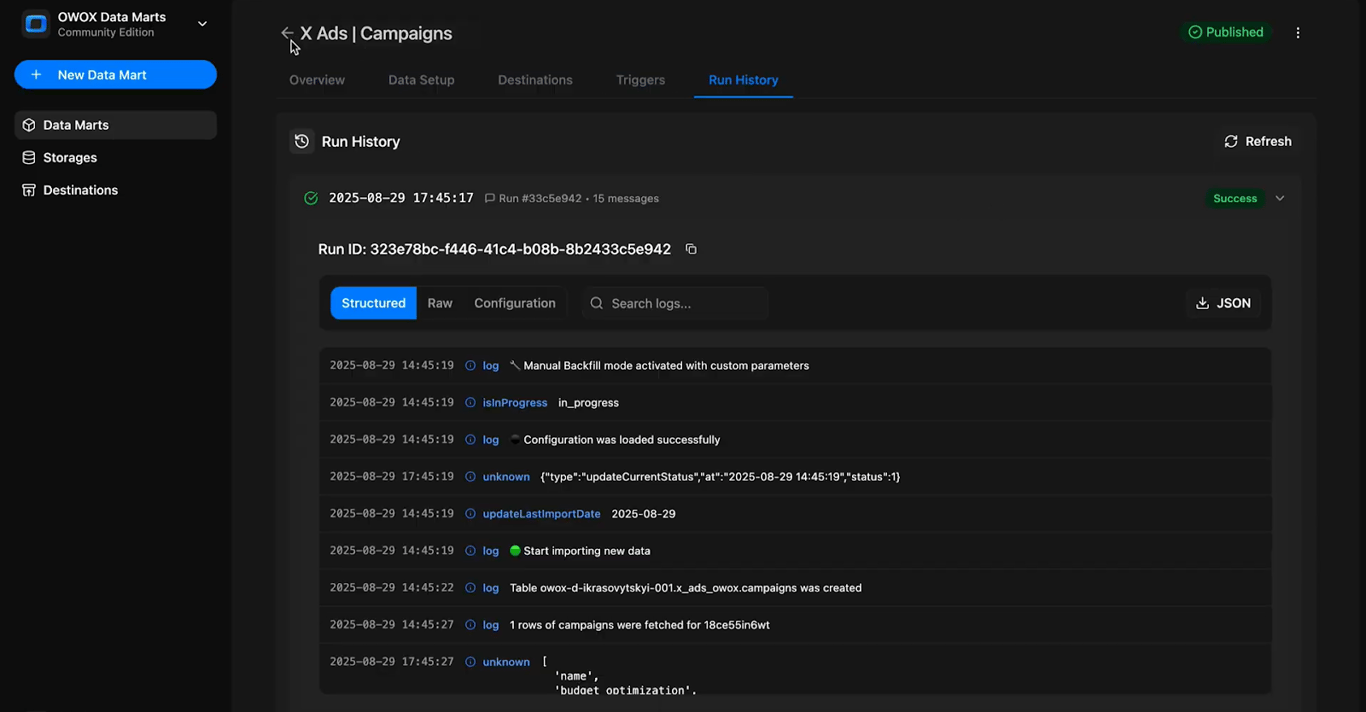Click the isInProgress log type label
Viewport: 1366px width, 712px height.
coord(515,403)
